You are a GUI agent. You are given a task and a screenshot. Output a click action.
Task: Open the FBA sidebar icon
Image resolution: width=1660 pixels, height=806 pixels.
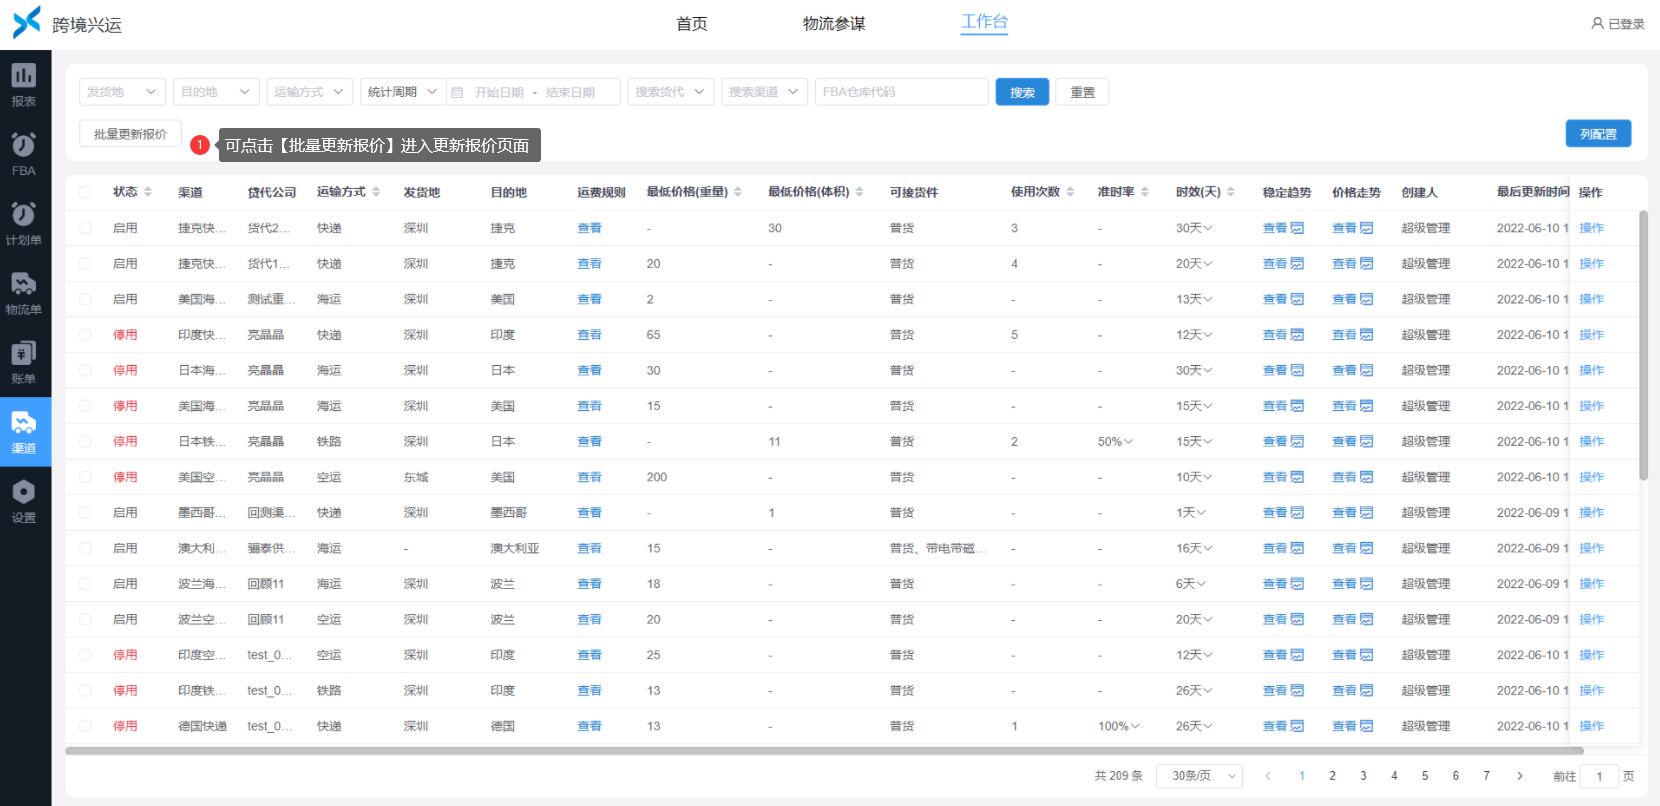click(24, 145)
